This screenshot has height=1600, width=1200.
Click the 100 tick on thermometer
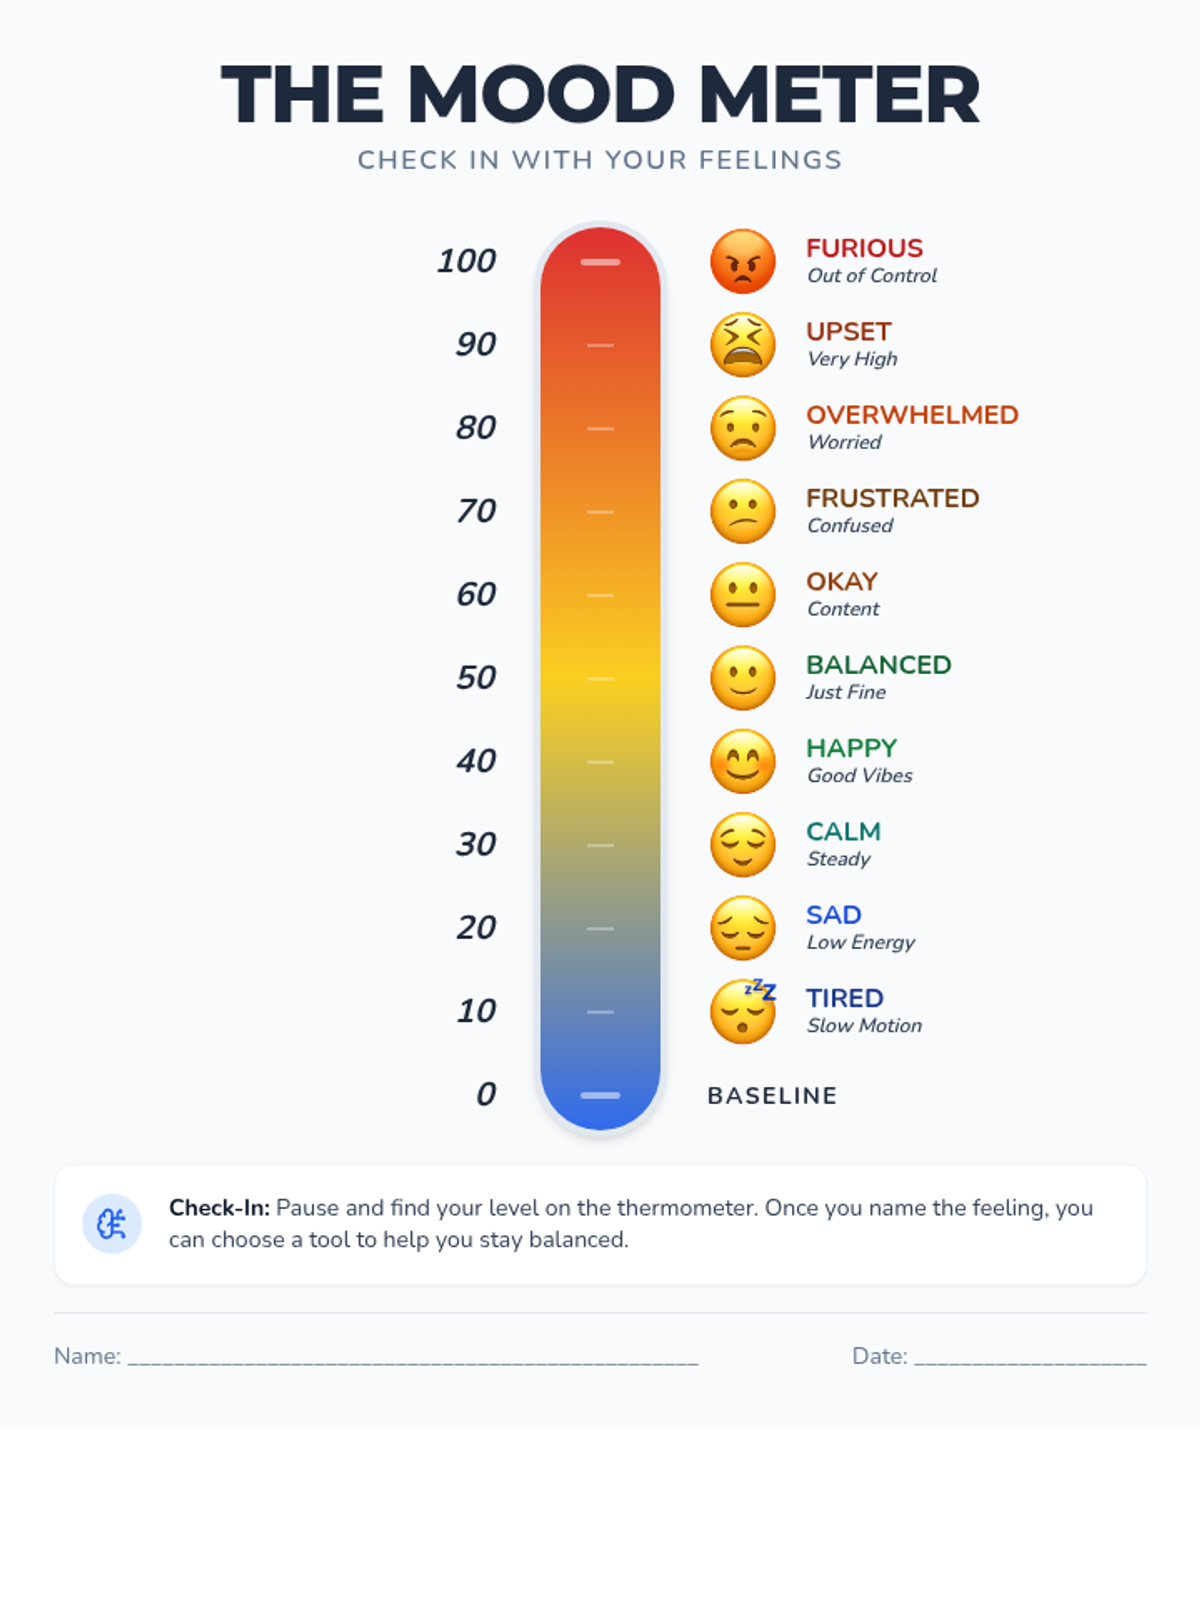click(600, 262)
